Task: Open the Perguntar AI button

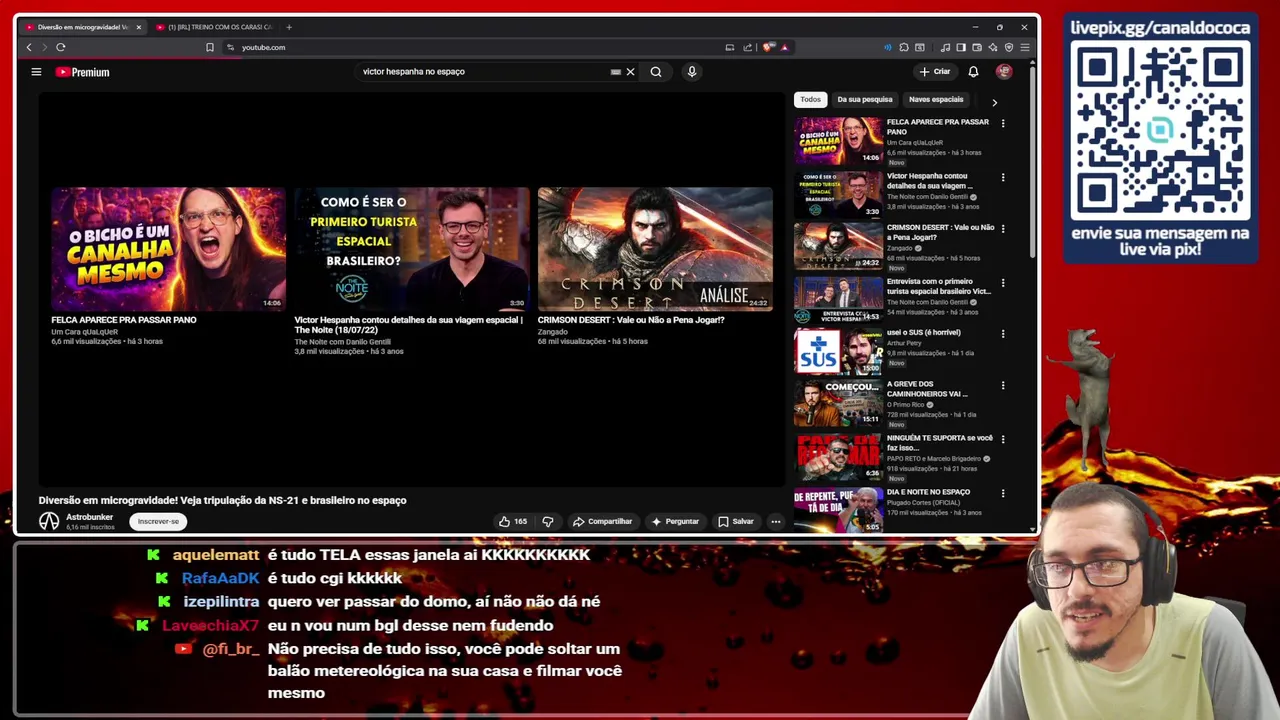Action: [675, 521]
